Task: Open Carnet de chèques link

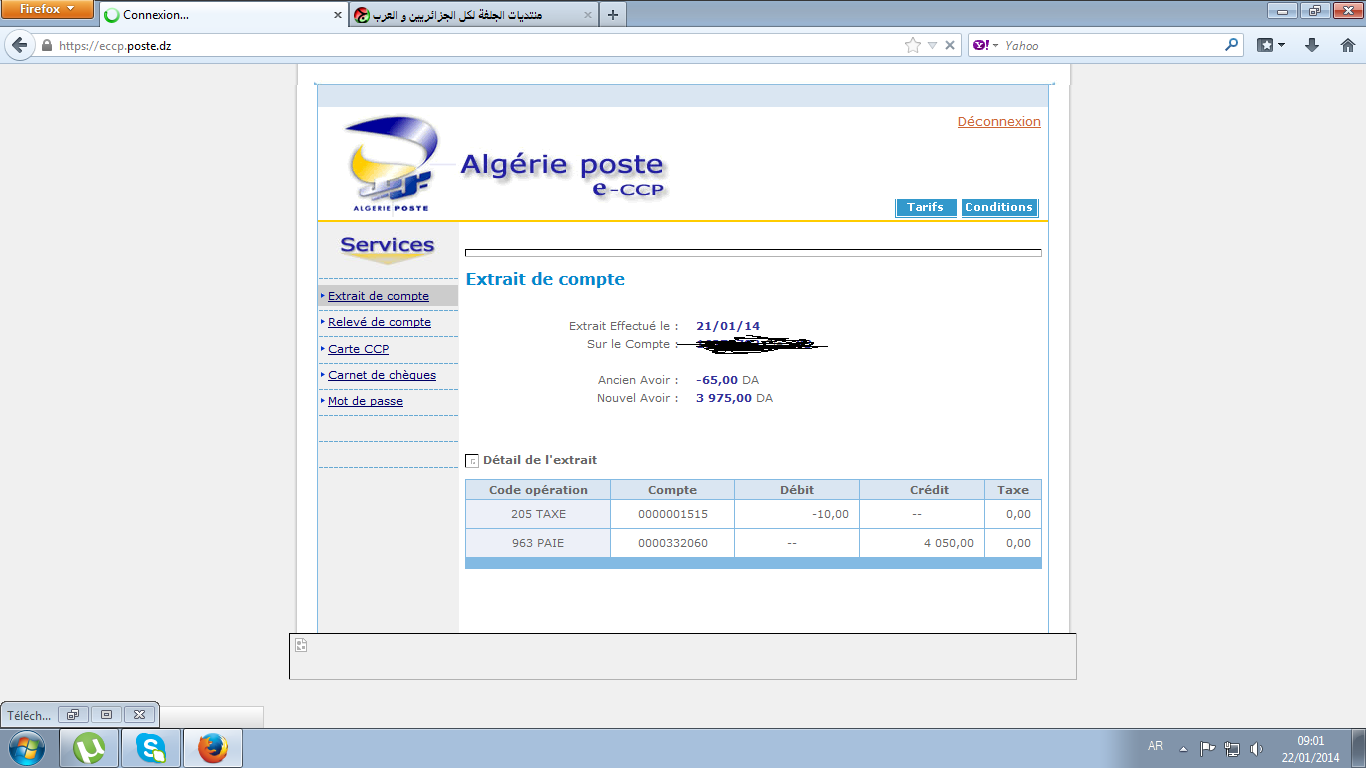Action: tap(382, 375)
